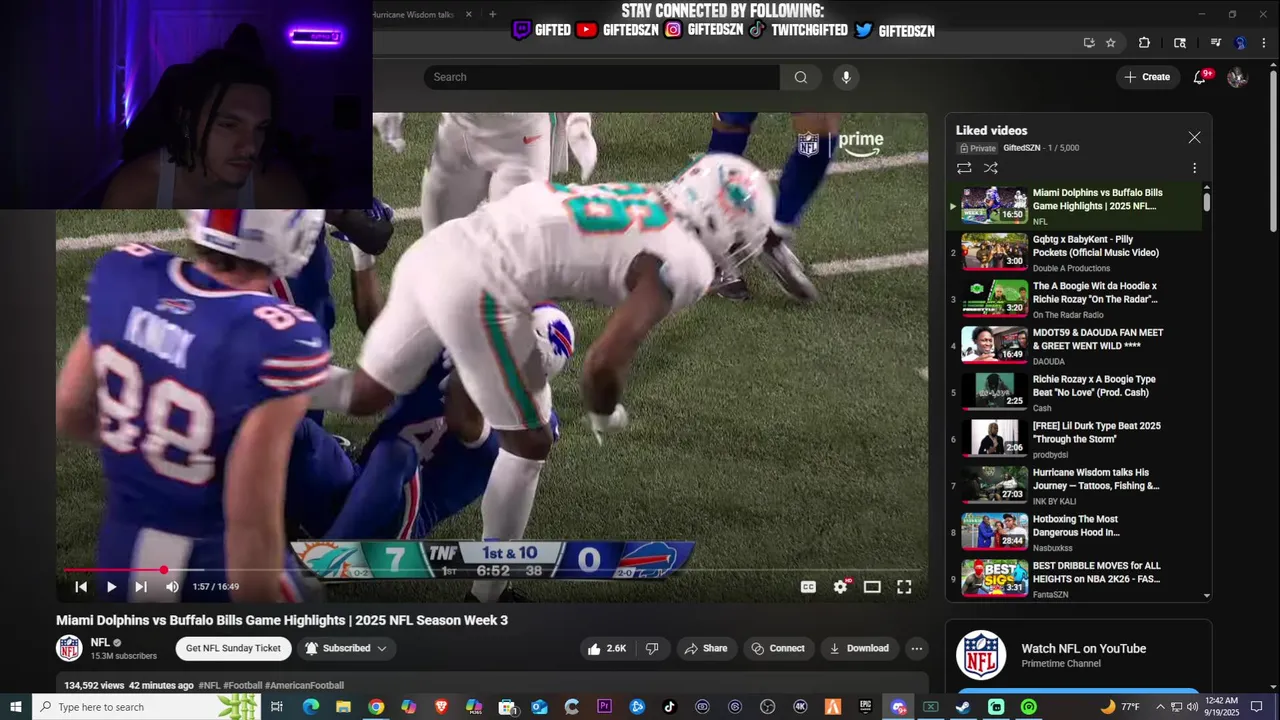Click Get NFL Sunday Ticket
The width and height of the screenshot is (1280, 720).
tap(233, 648)
